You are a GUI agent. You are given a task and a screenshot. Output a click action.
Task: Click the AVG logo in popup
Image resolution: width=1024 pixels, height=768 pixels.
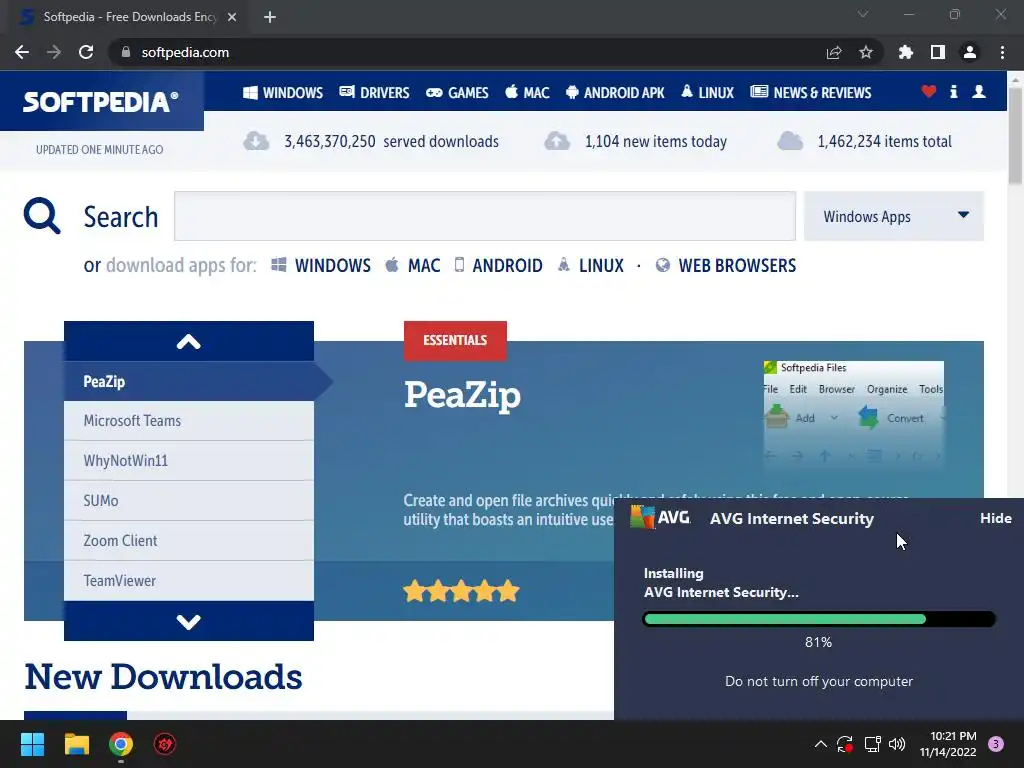660,517
